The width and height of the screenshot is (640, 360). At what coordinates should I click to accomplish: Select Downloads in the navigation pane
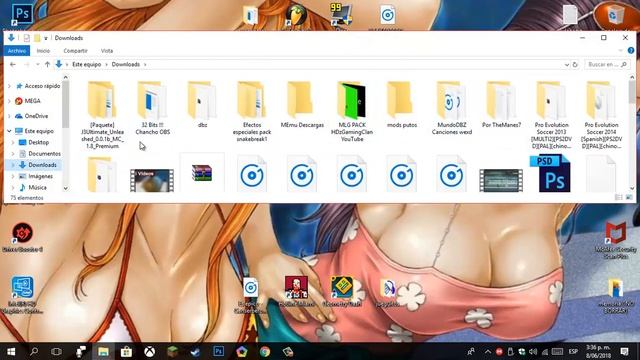pos(42,165)
